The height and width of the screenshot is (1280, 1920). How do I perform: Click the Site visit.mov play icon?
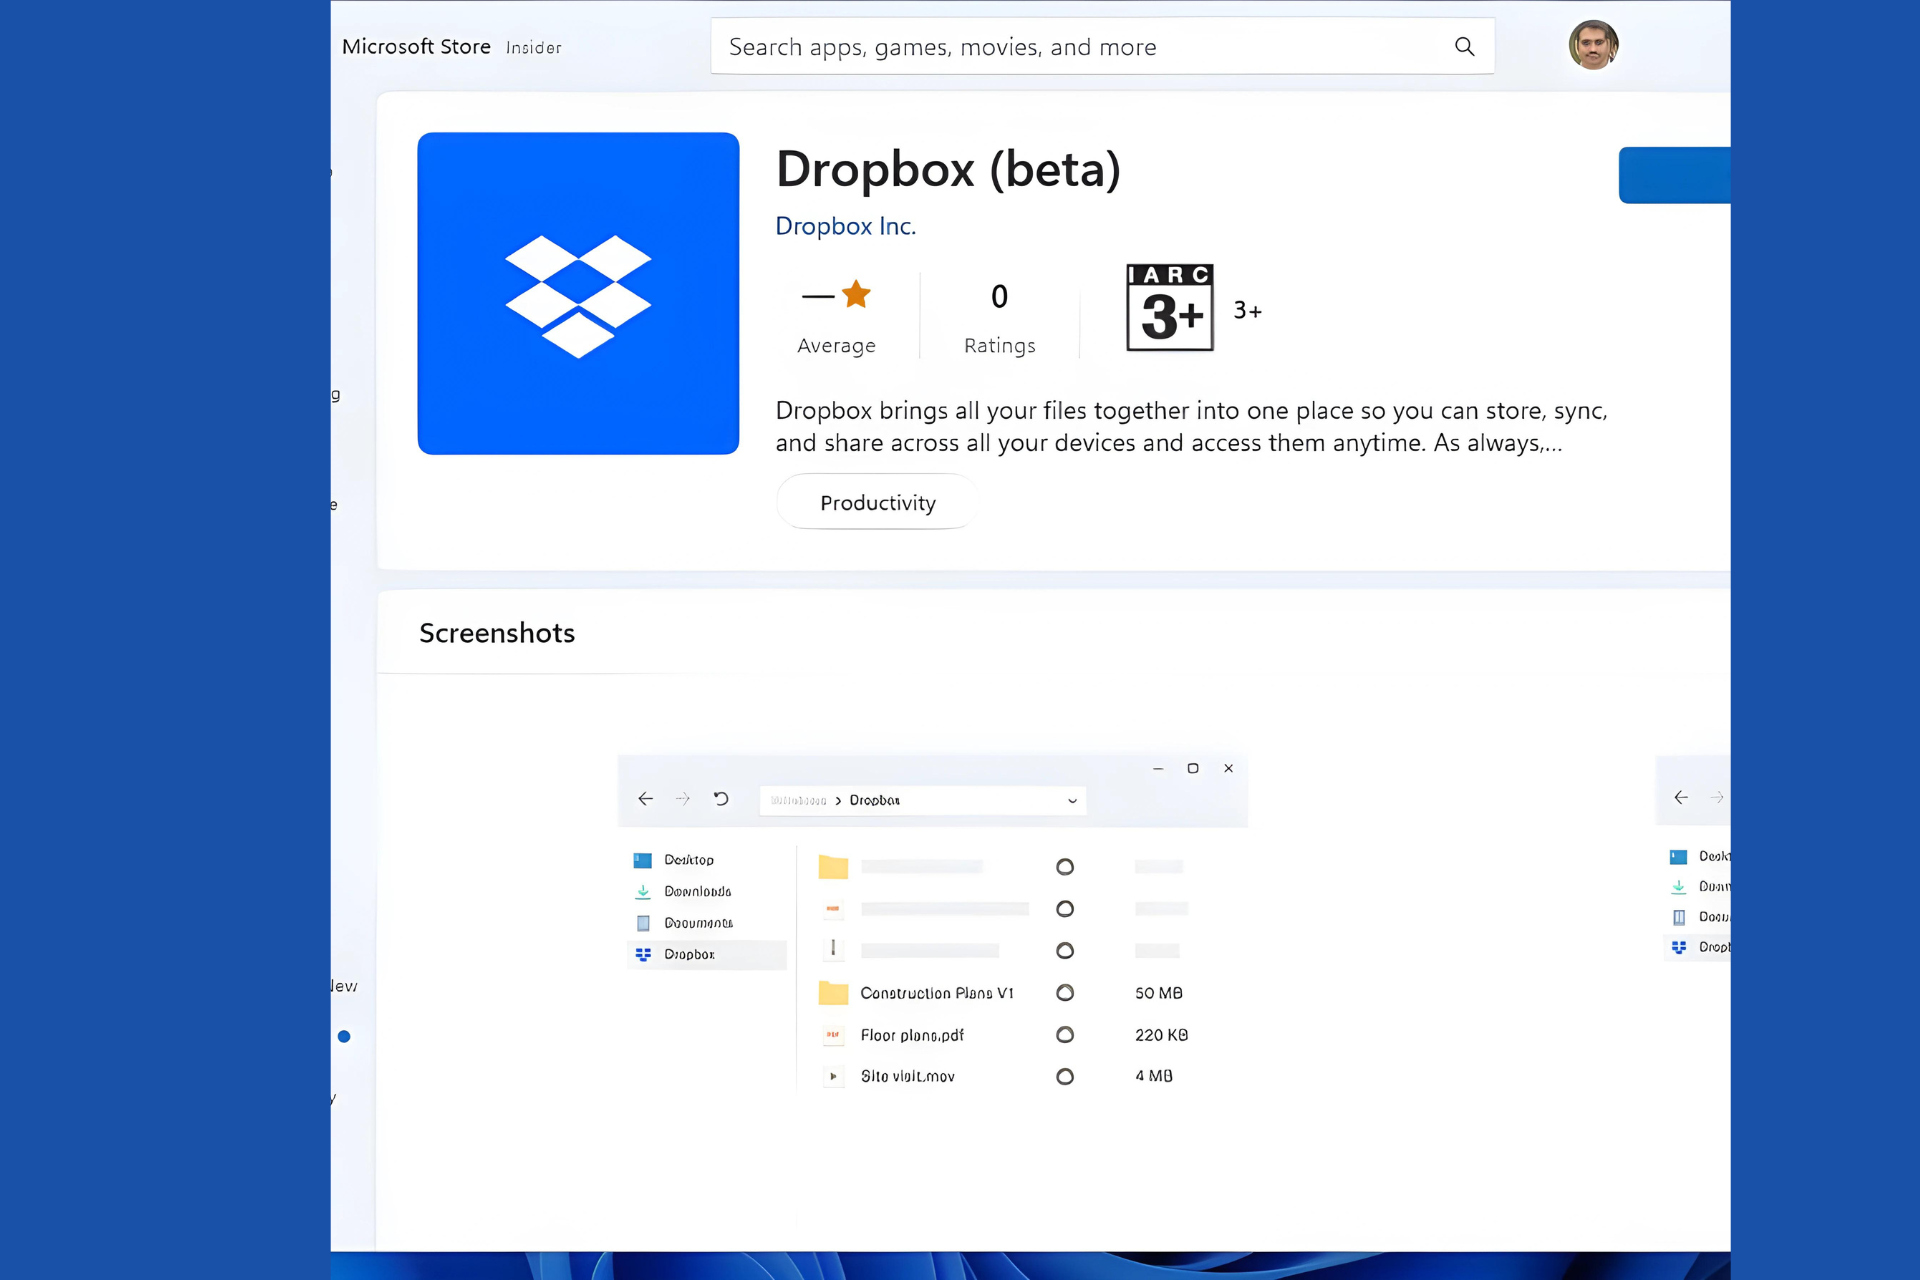833,1076
